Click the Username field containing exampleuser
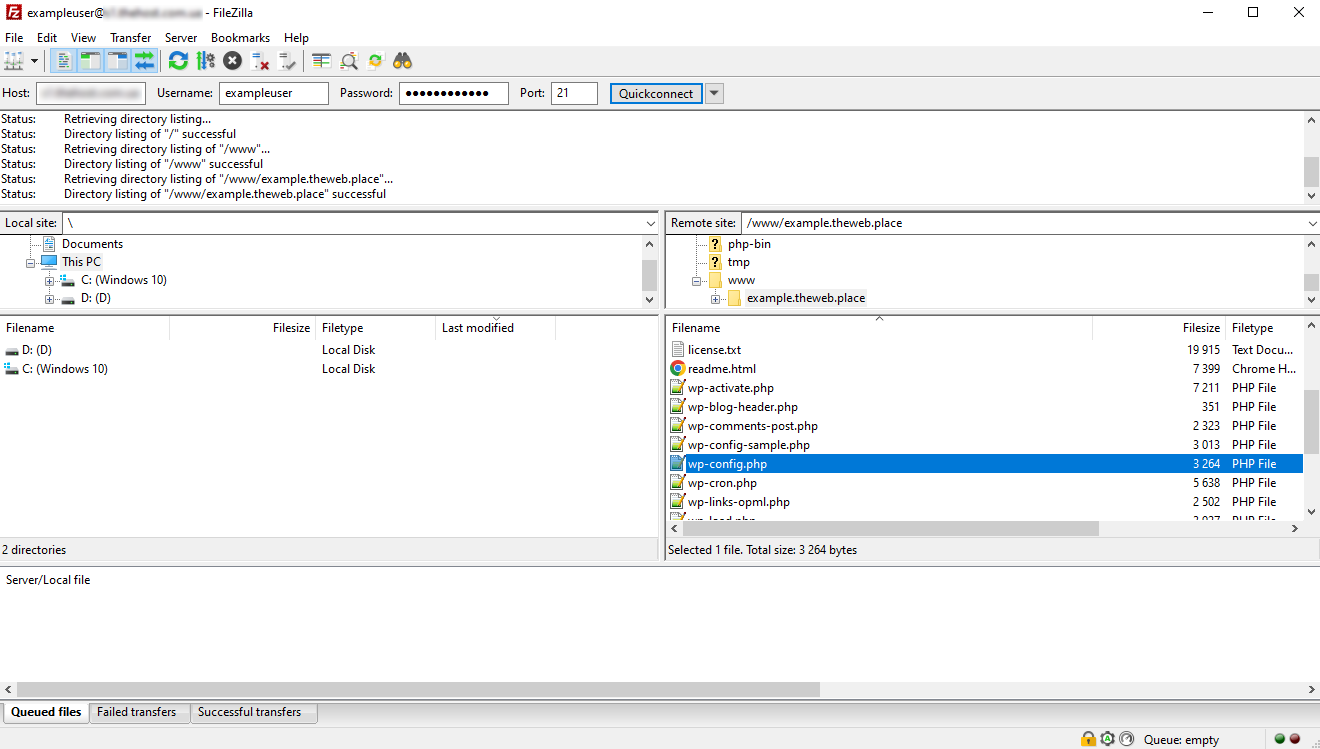Image resolution: width=1320 pixels, height=749 pixels. (274, 93)
